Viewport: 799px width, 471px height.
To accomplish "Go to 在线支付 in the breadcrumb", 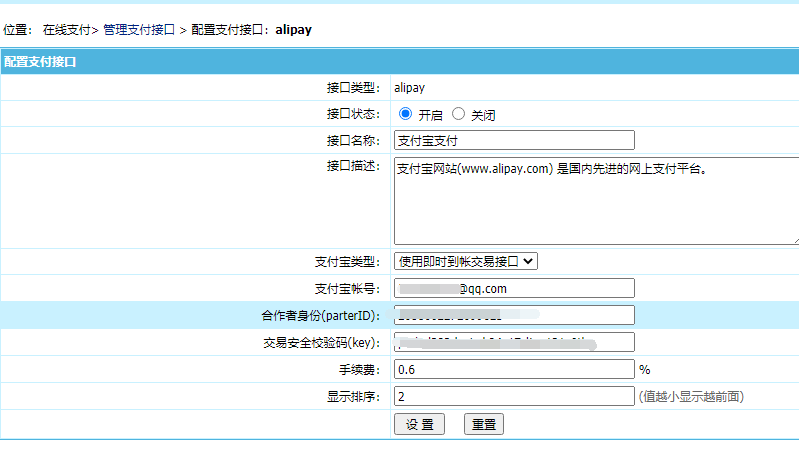I will pos(66,30).
